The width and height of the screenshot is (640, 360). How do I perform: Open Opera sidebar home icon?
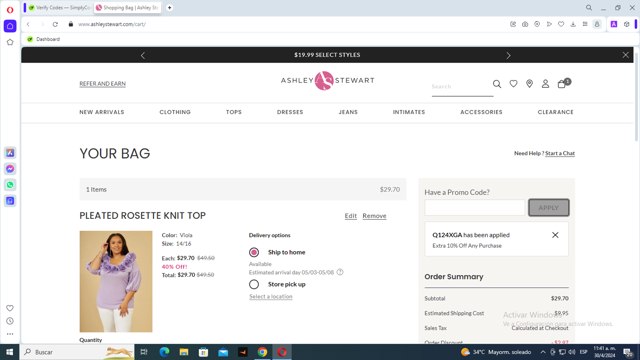point(10,26)
